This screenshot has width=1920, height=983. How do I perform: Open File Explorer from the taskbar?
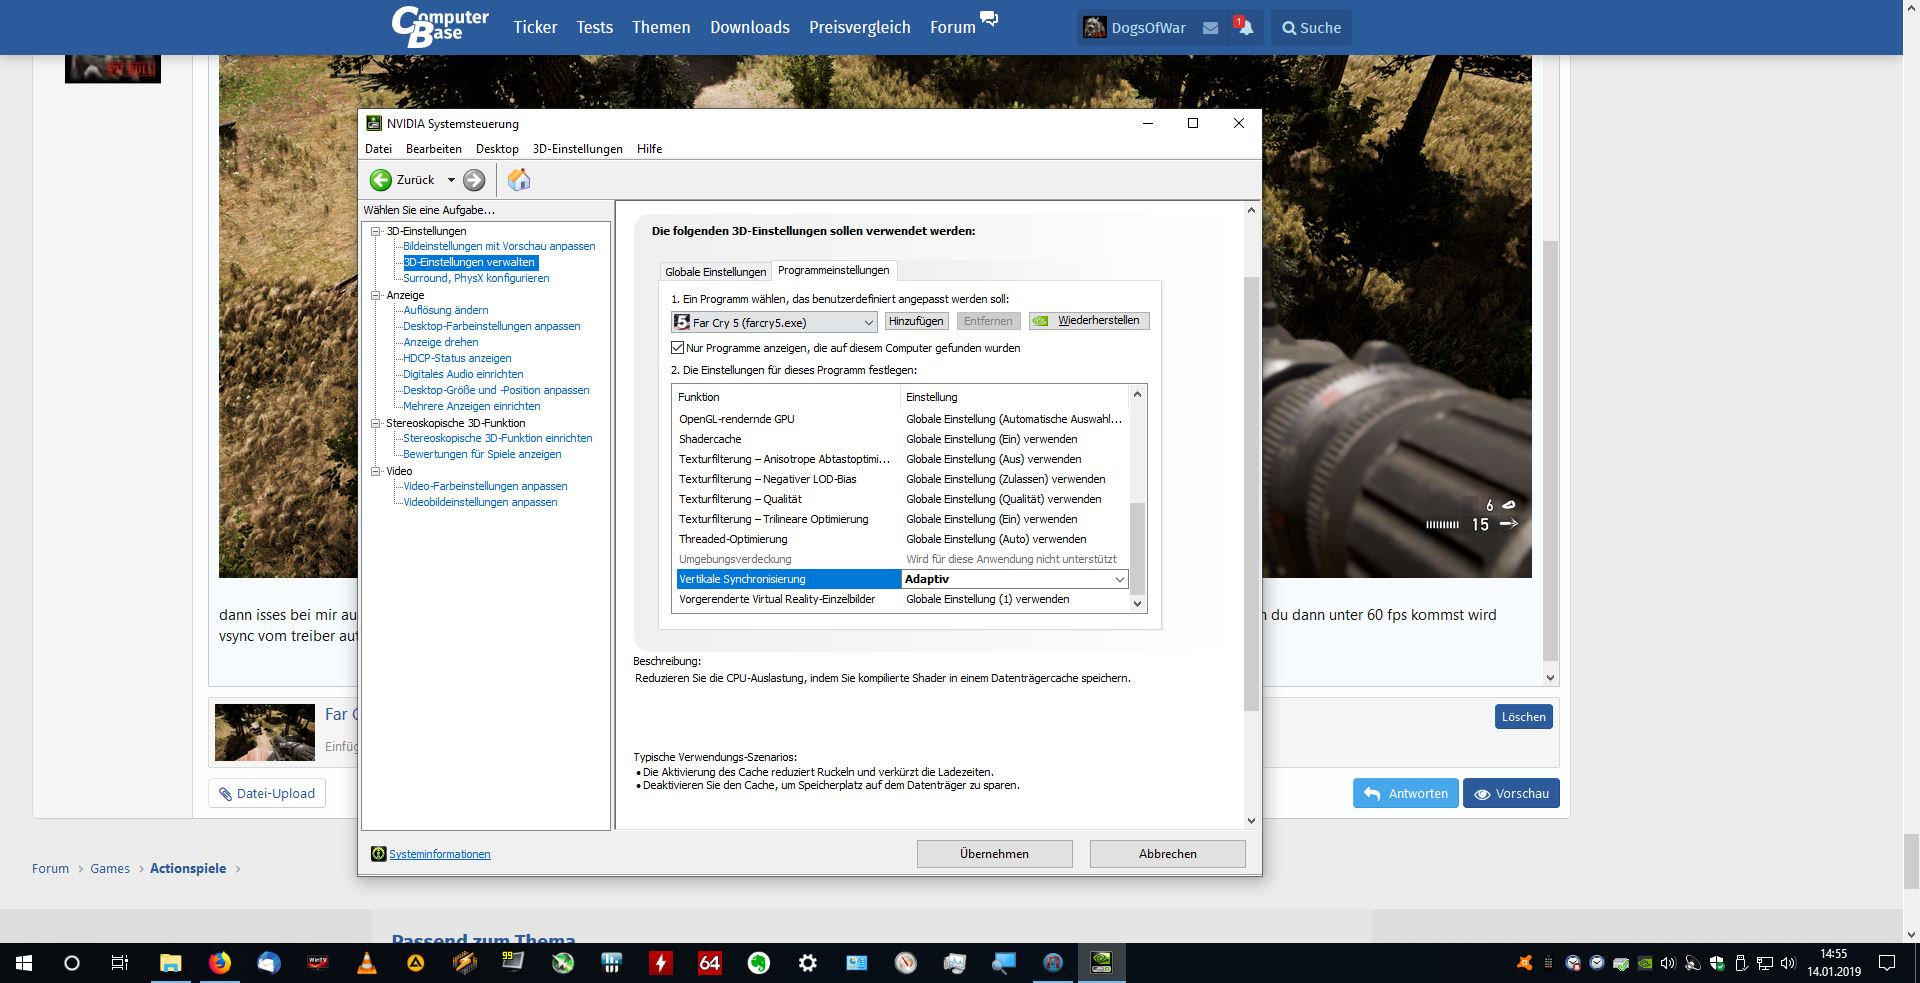coord(170,963)
